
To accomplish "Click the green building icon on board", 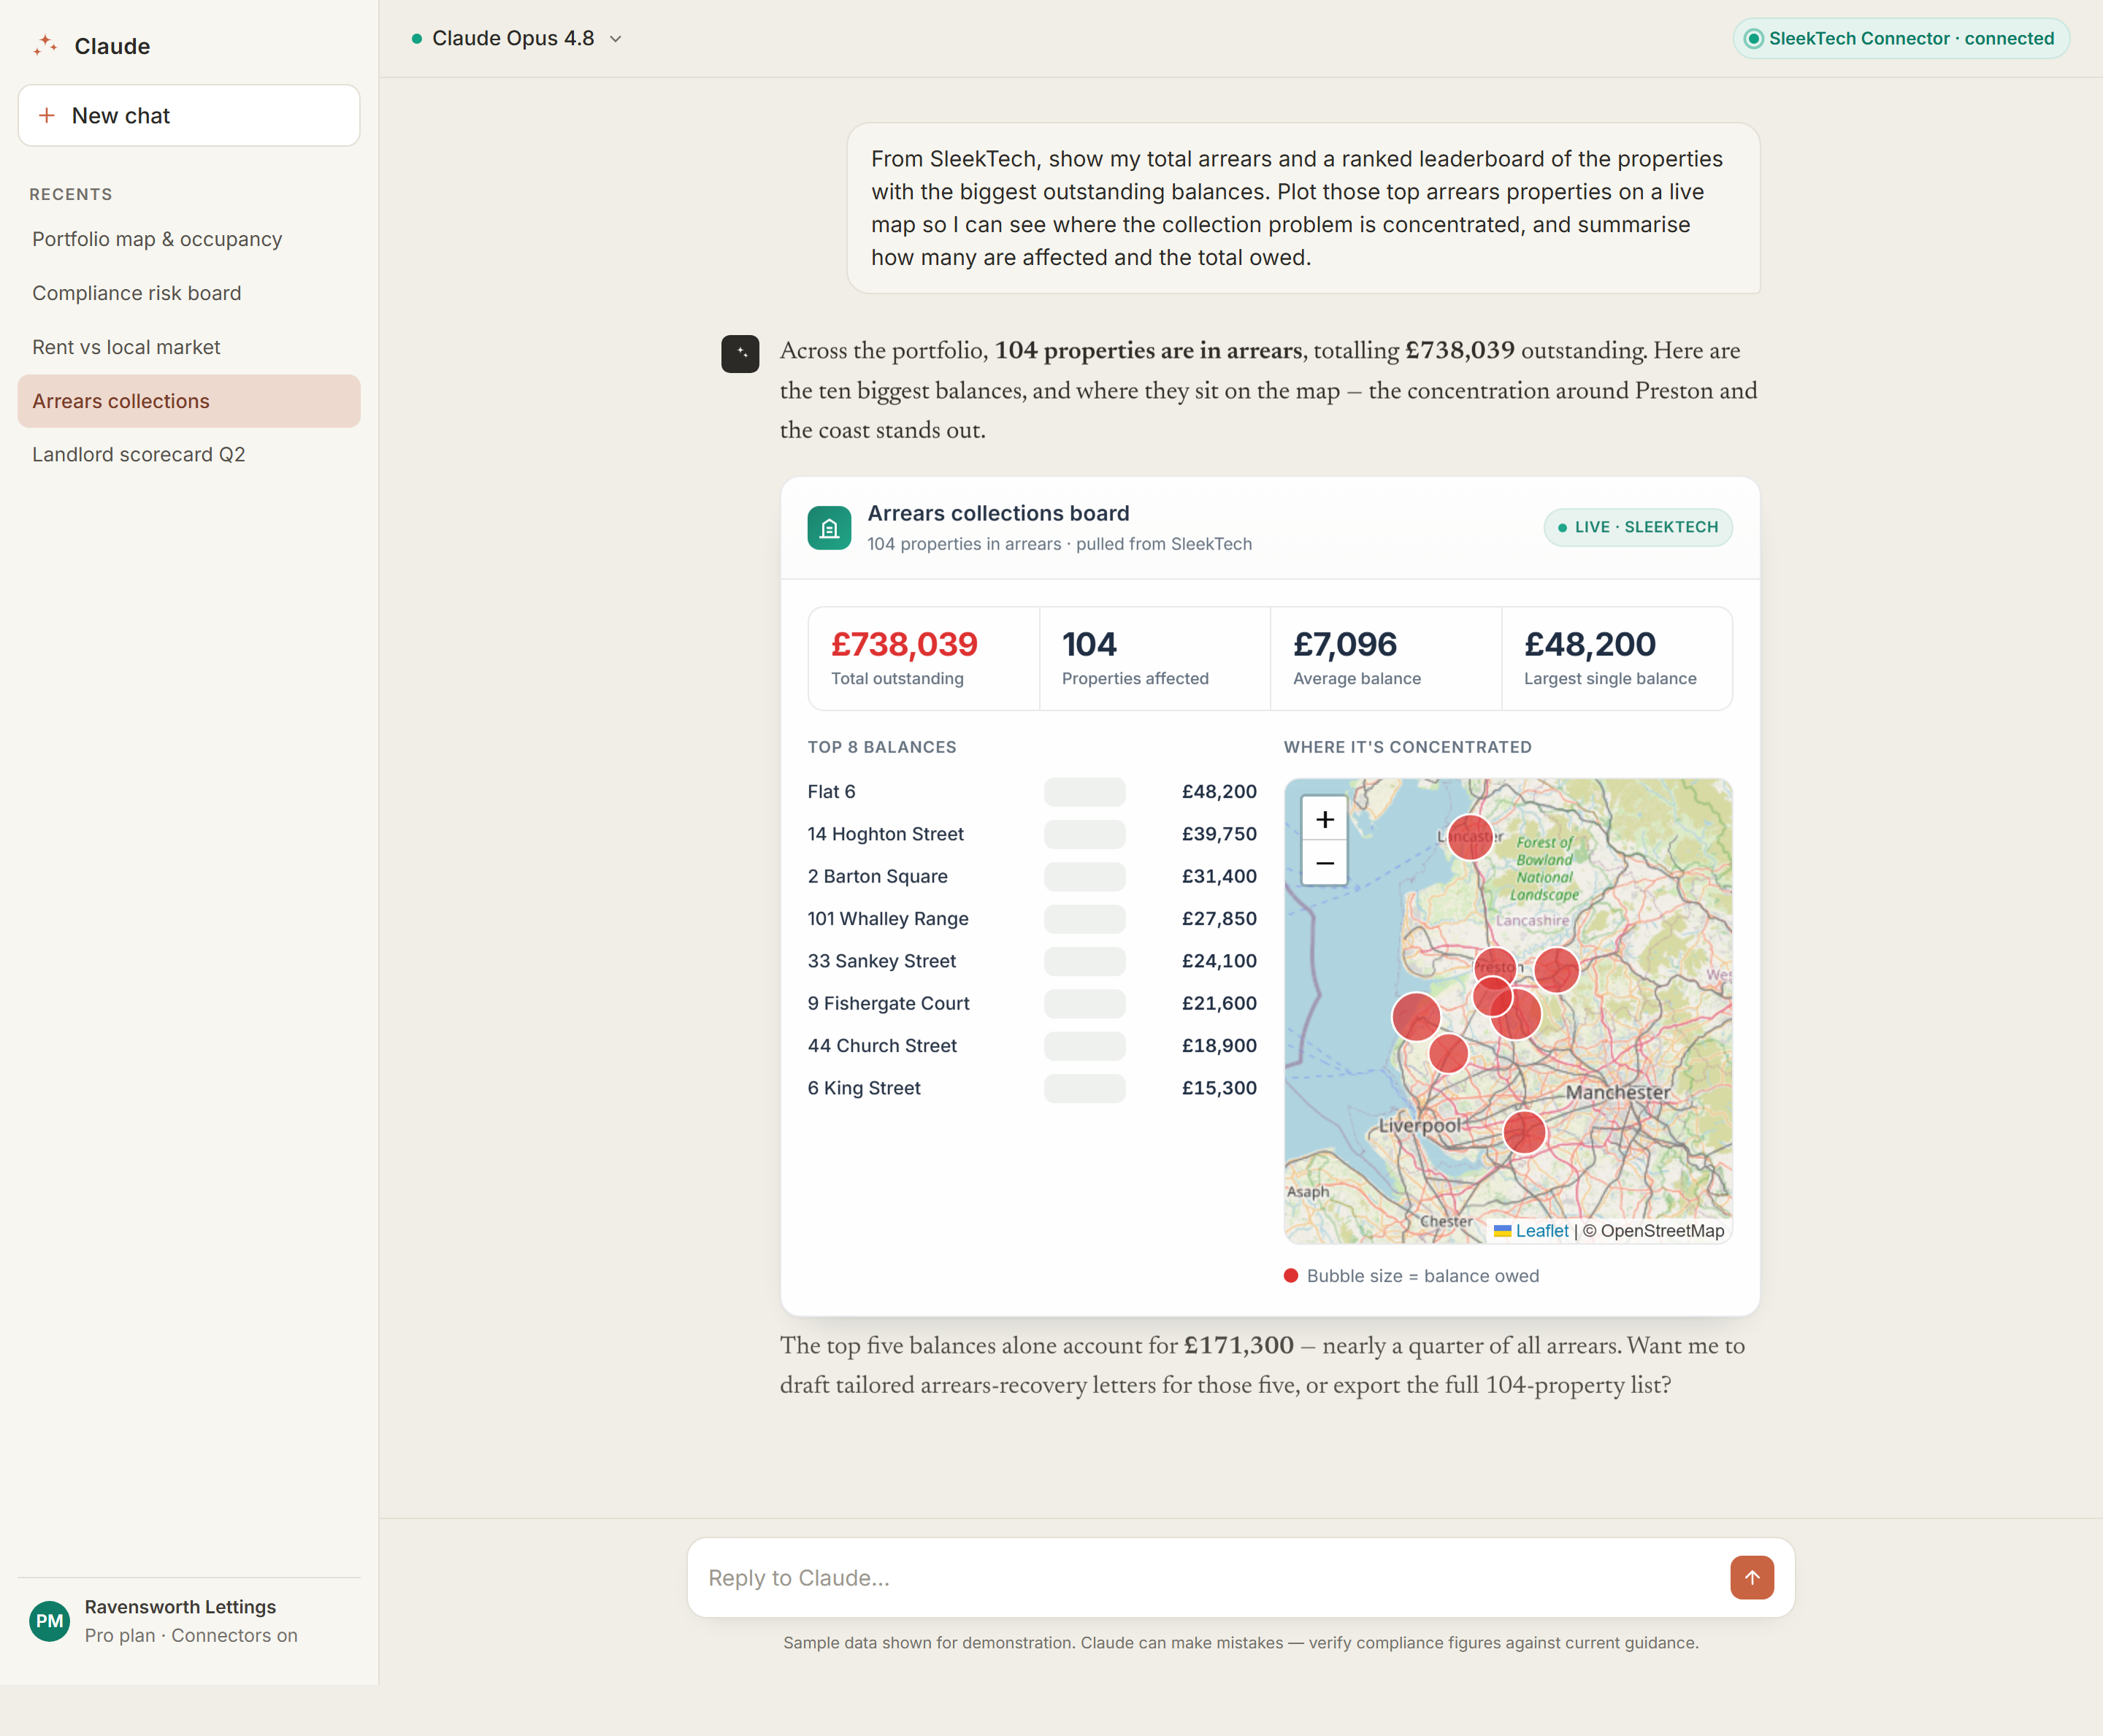I will coord(829,528).
